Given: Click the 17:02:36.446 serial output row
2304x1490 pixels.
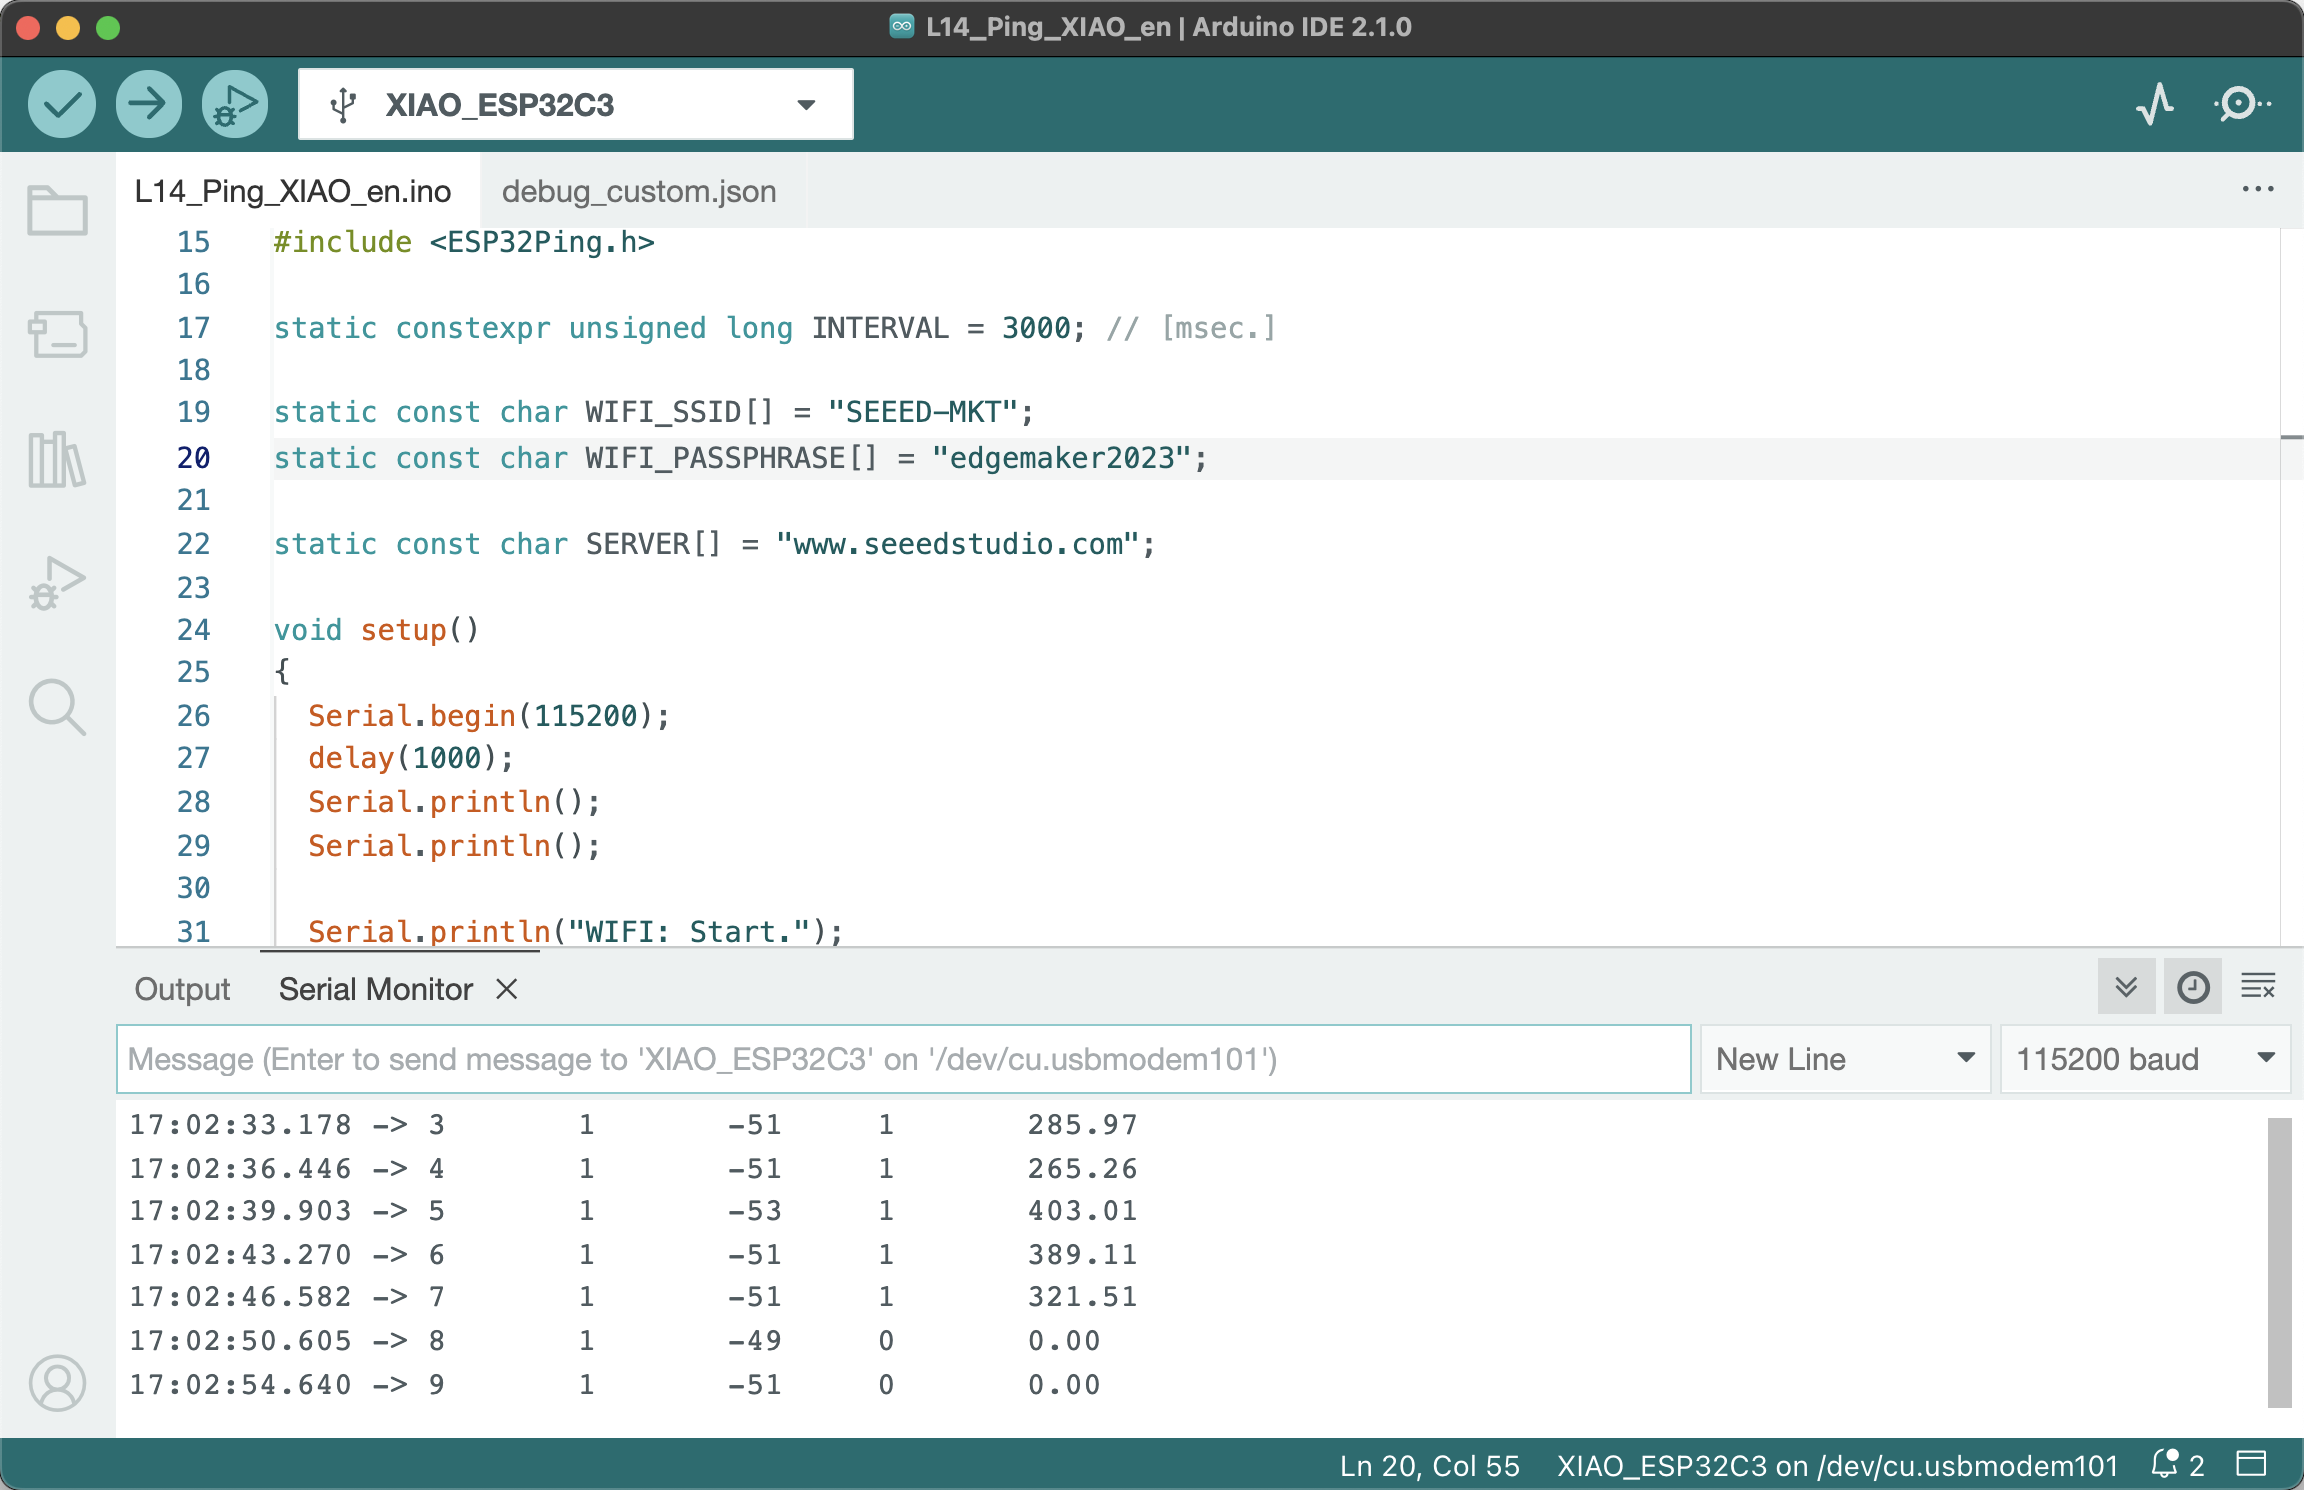Looking at the screenshot, I should click(634, 1169).
